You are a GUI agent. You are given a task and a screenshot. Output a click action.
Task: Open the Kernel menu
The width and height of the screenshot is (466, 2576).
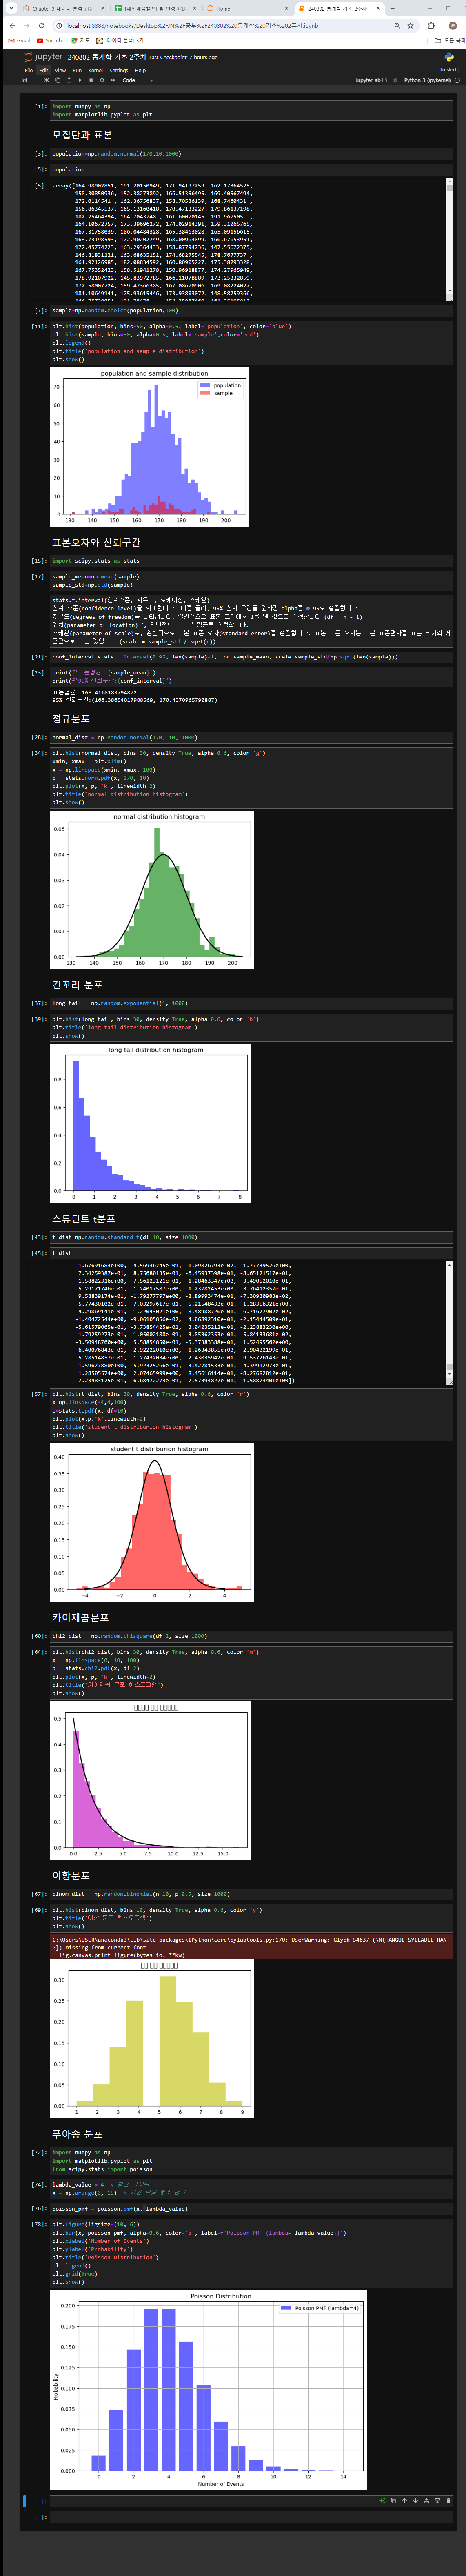(95, 71)
